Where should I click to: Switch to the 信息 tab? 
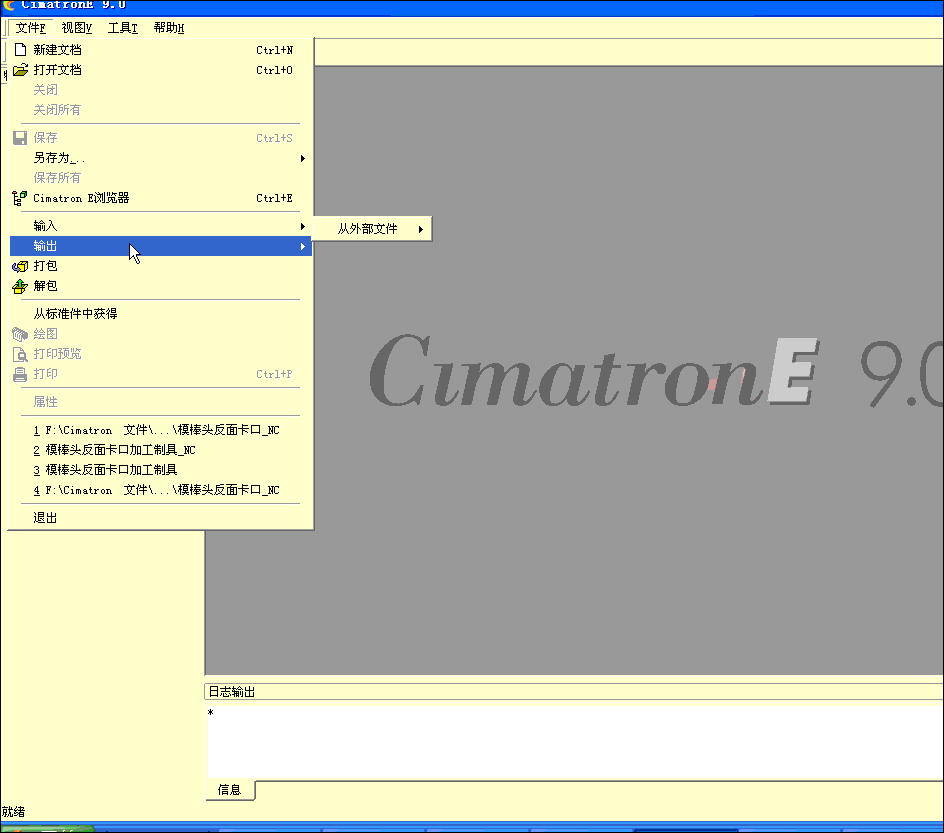tap(230, 790)
